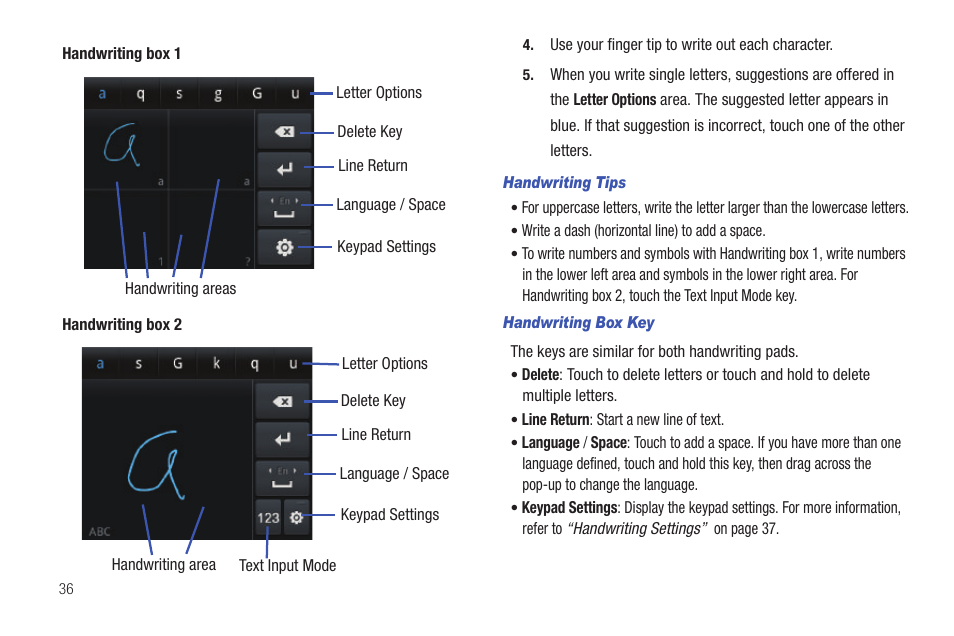The height and width of the screenshot is (636, 954).
Task: Tap the Delete key in Handwriting box 2
Action: tap(282, 402)
